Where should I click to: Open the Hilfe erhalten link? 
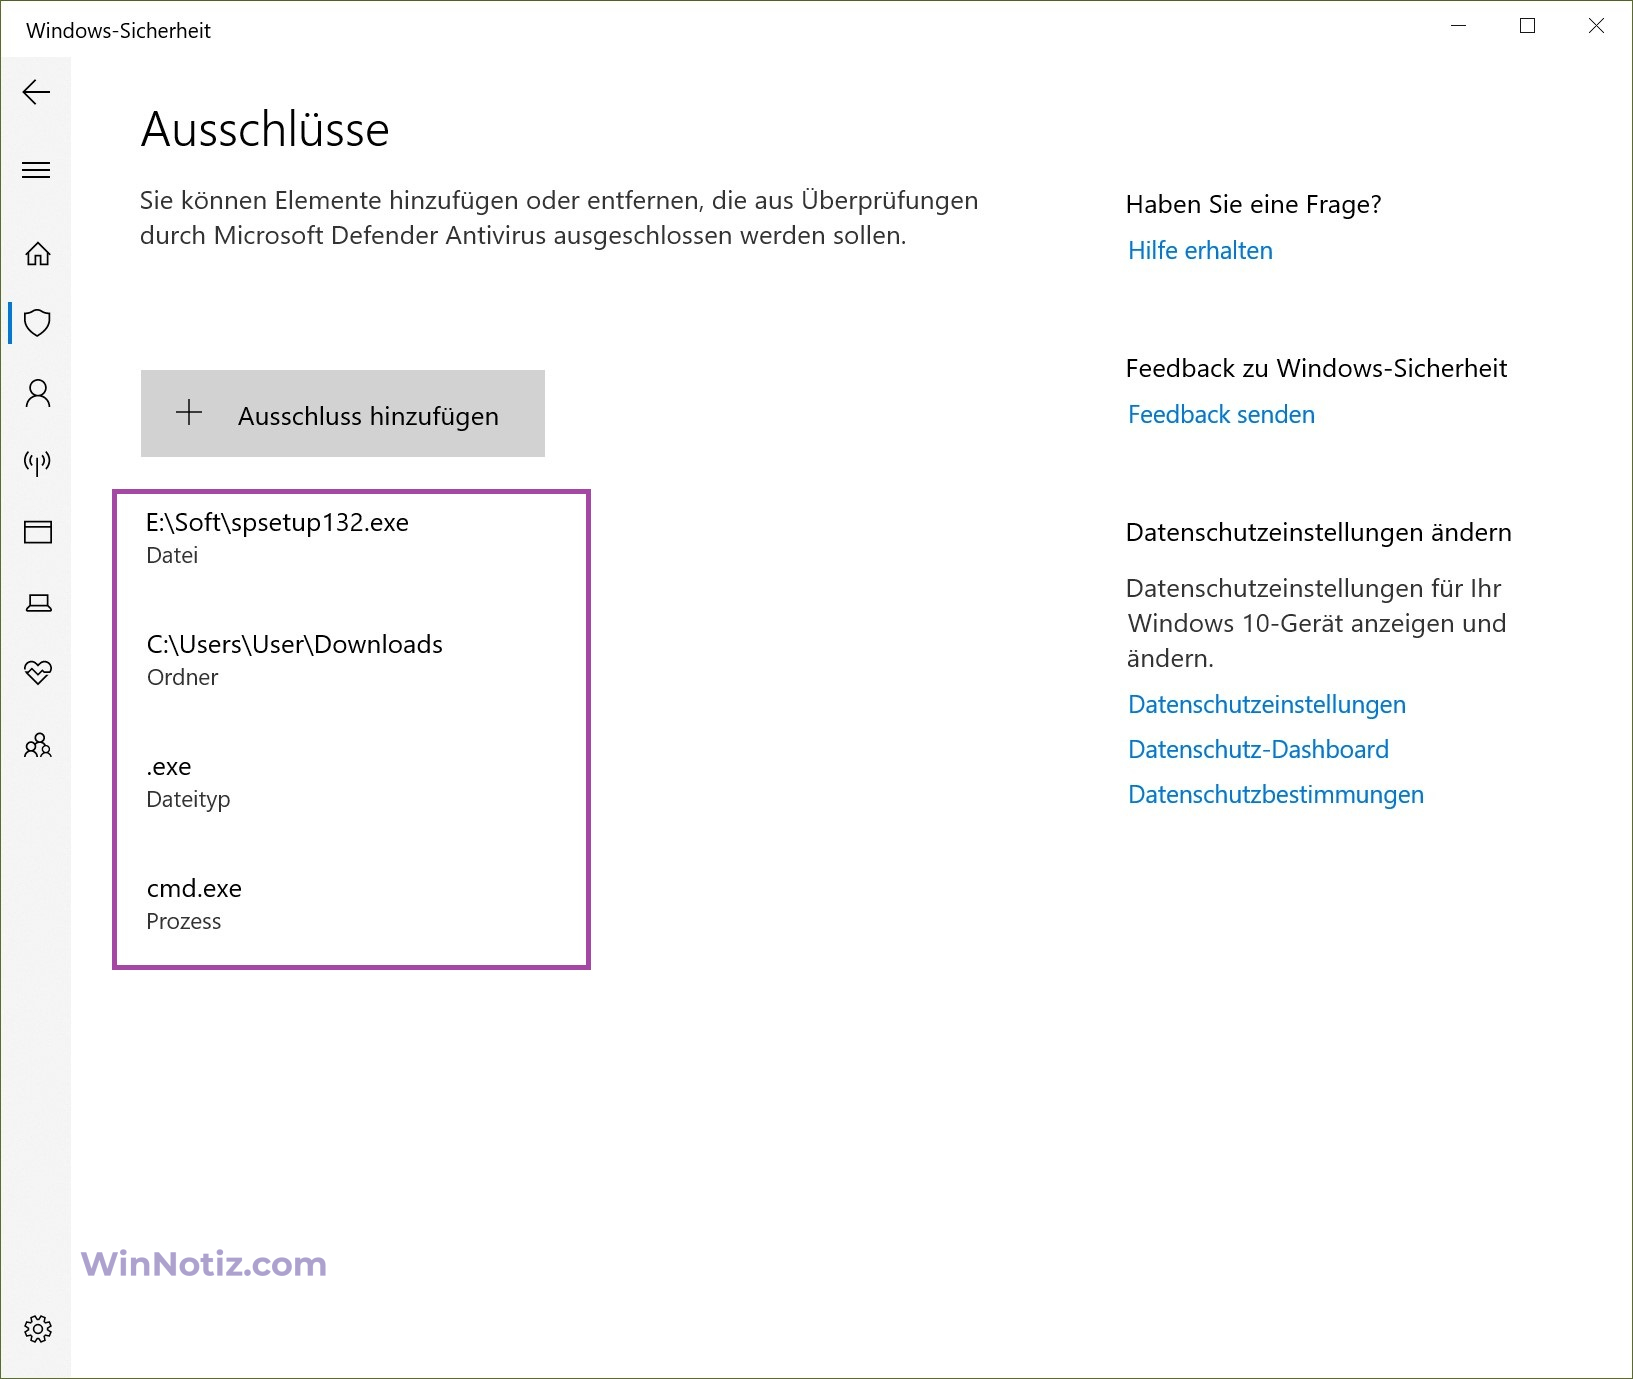pyautogui.click(x=1200, y=251)
